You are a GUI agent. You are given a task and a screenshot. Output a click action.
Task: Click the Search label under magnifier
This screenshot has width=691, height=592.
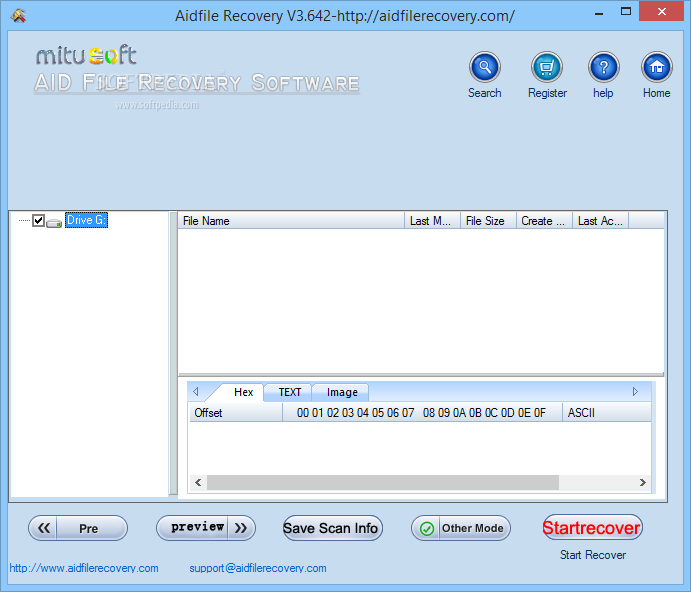pyautogui.click(x=484, y=93)
